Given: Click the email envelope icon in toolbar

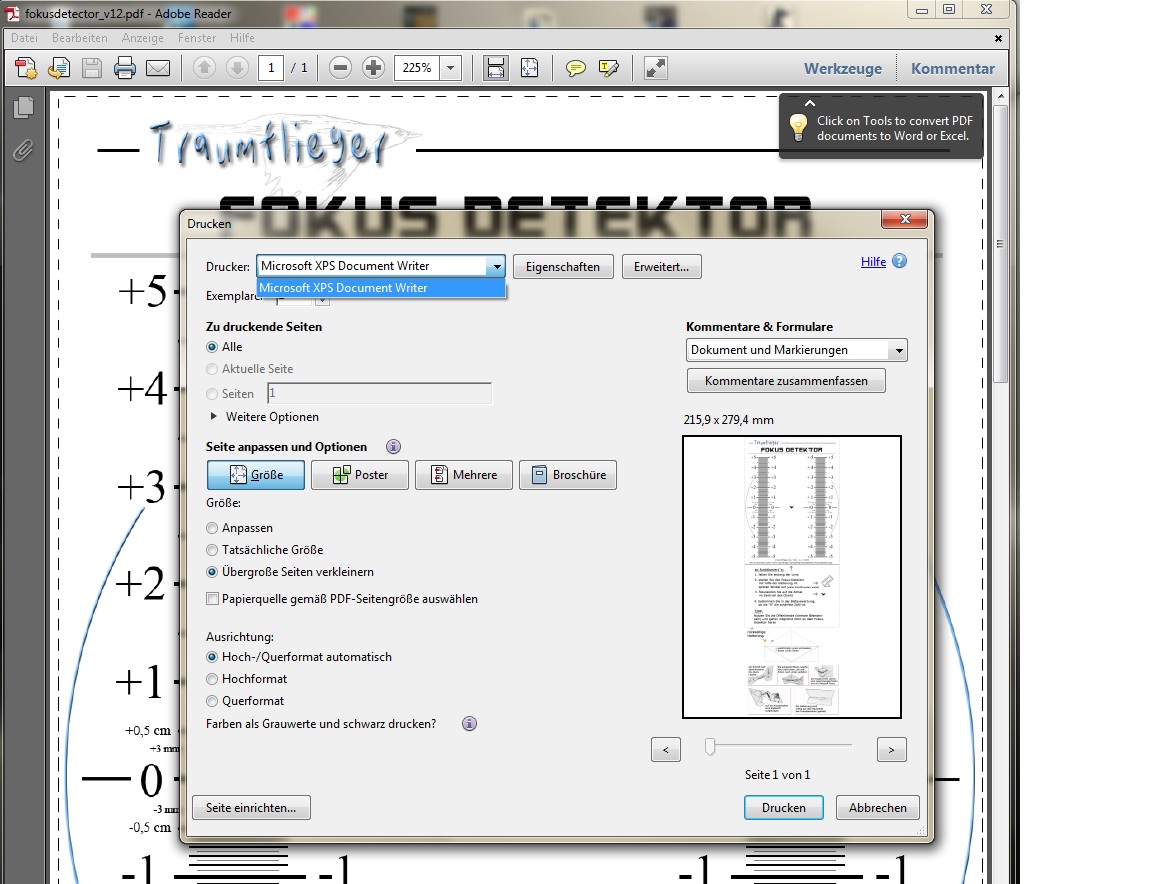Looking at the screenshot, I should coord(158,68).
